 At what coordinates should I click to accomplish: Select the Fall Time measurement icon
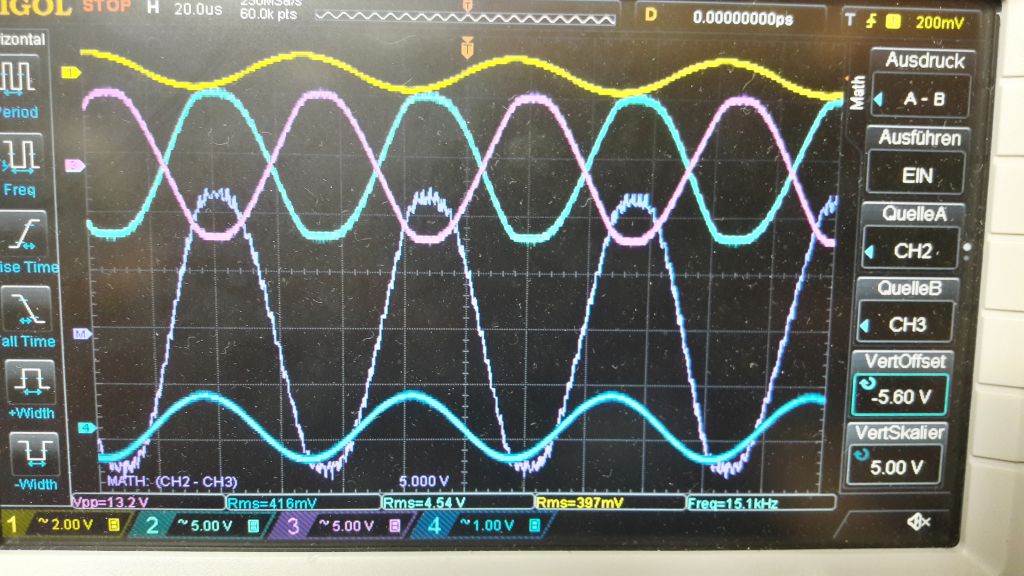point(26,308)
